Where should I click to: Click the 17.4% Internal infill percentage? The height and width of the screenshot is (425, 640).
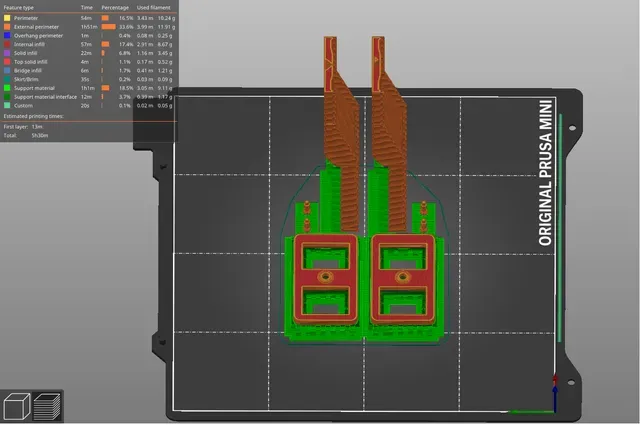[126, 44]
